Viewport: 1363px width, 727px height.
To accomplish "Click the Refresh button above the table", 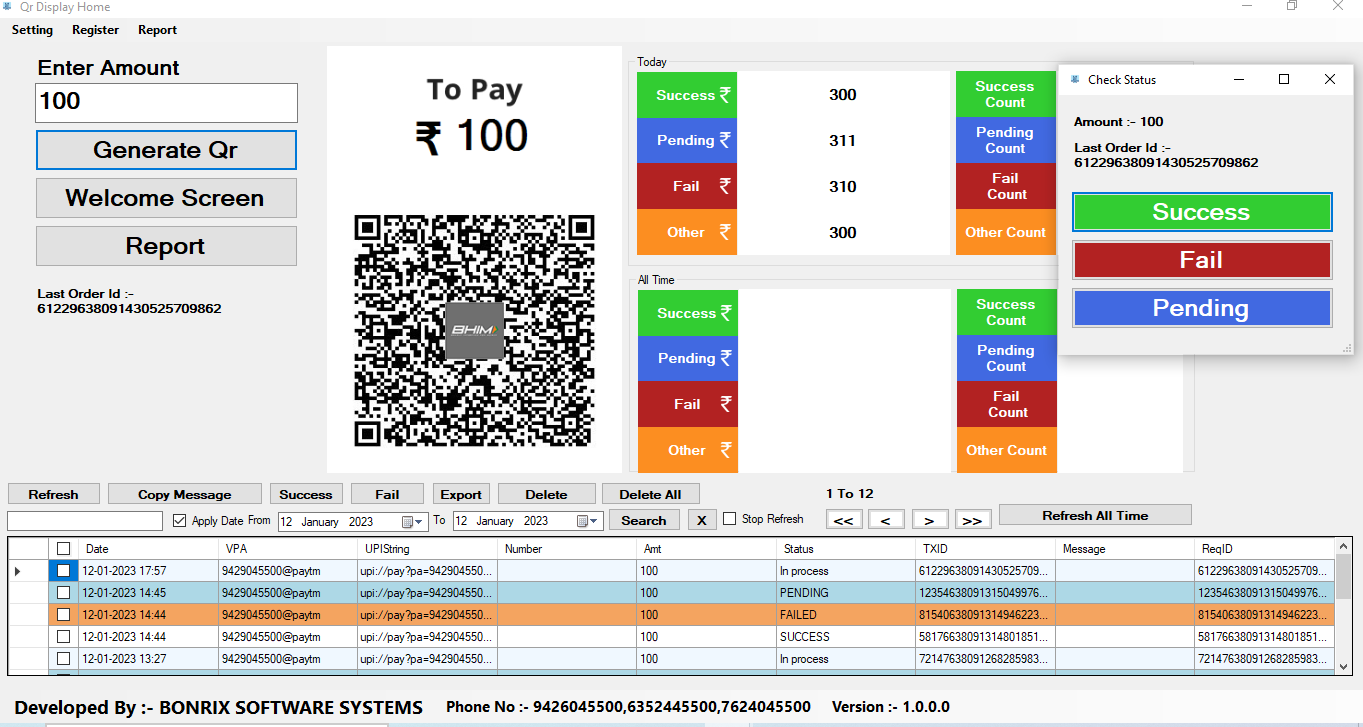I will 54,494.
